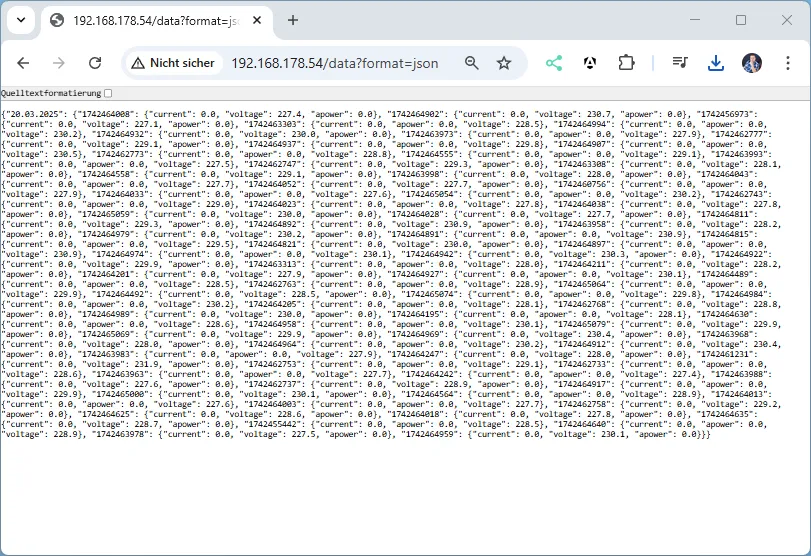Open the media controls playlist icon
Viewport: 811px width, 556px height.
(x=680, y=63)
